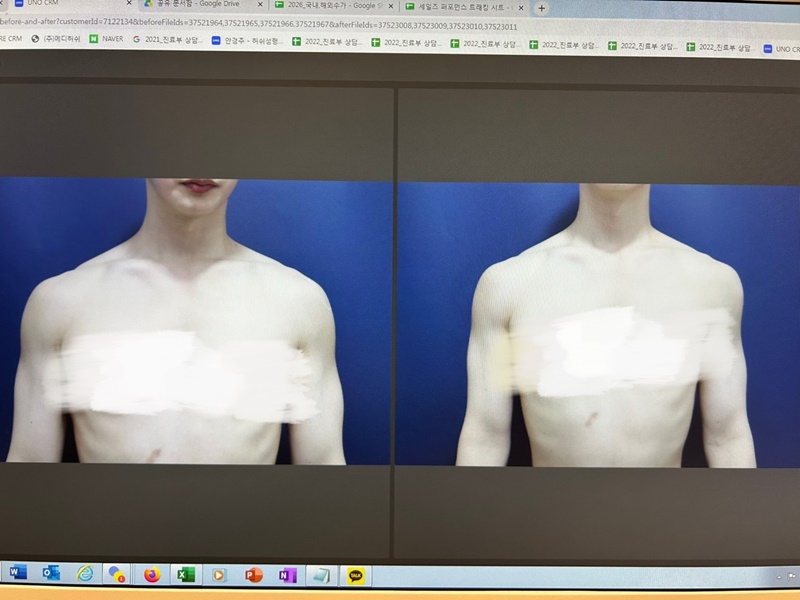Close the 세일즈 퍼포먼스 트래킹 시트 tab

521,8
